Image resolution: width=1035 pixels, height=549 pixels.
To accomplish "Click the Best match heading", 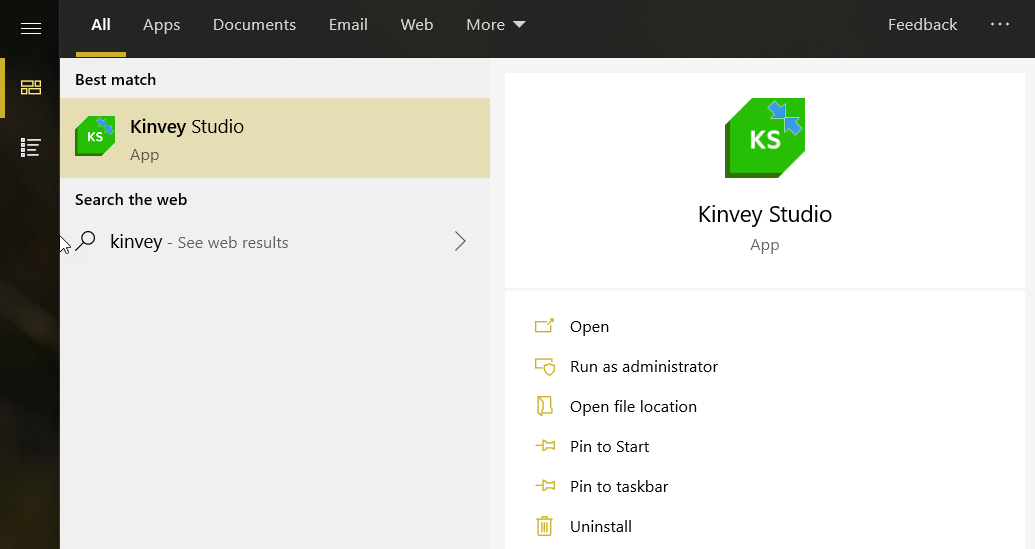I will point(116,80).
